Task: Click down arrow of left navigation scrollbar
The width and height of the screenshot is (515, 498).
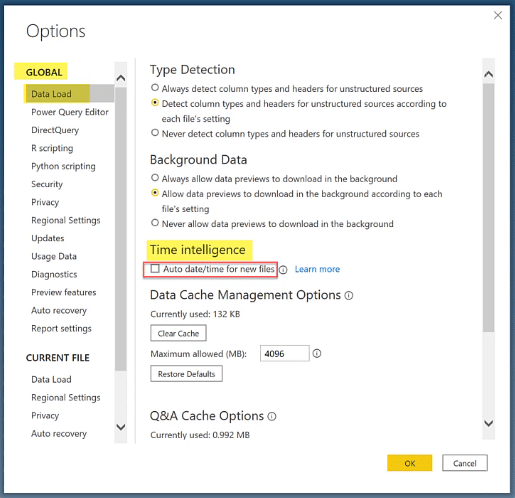Action: pyautogui.click(x=121, y=427)
